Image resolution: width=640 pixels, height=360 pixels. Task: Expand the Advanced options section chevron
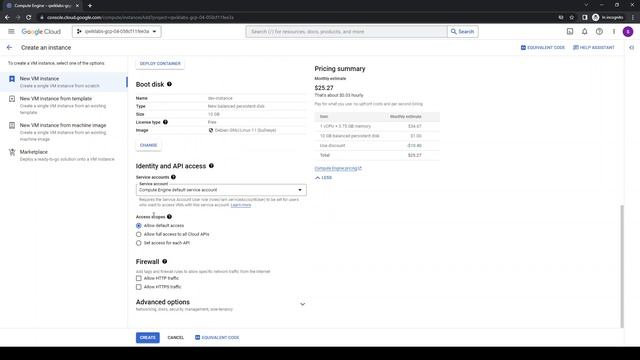[x=302, y=304]
